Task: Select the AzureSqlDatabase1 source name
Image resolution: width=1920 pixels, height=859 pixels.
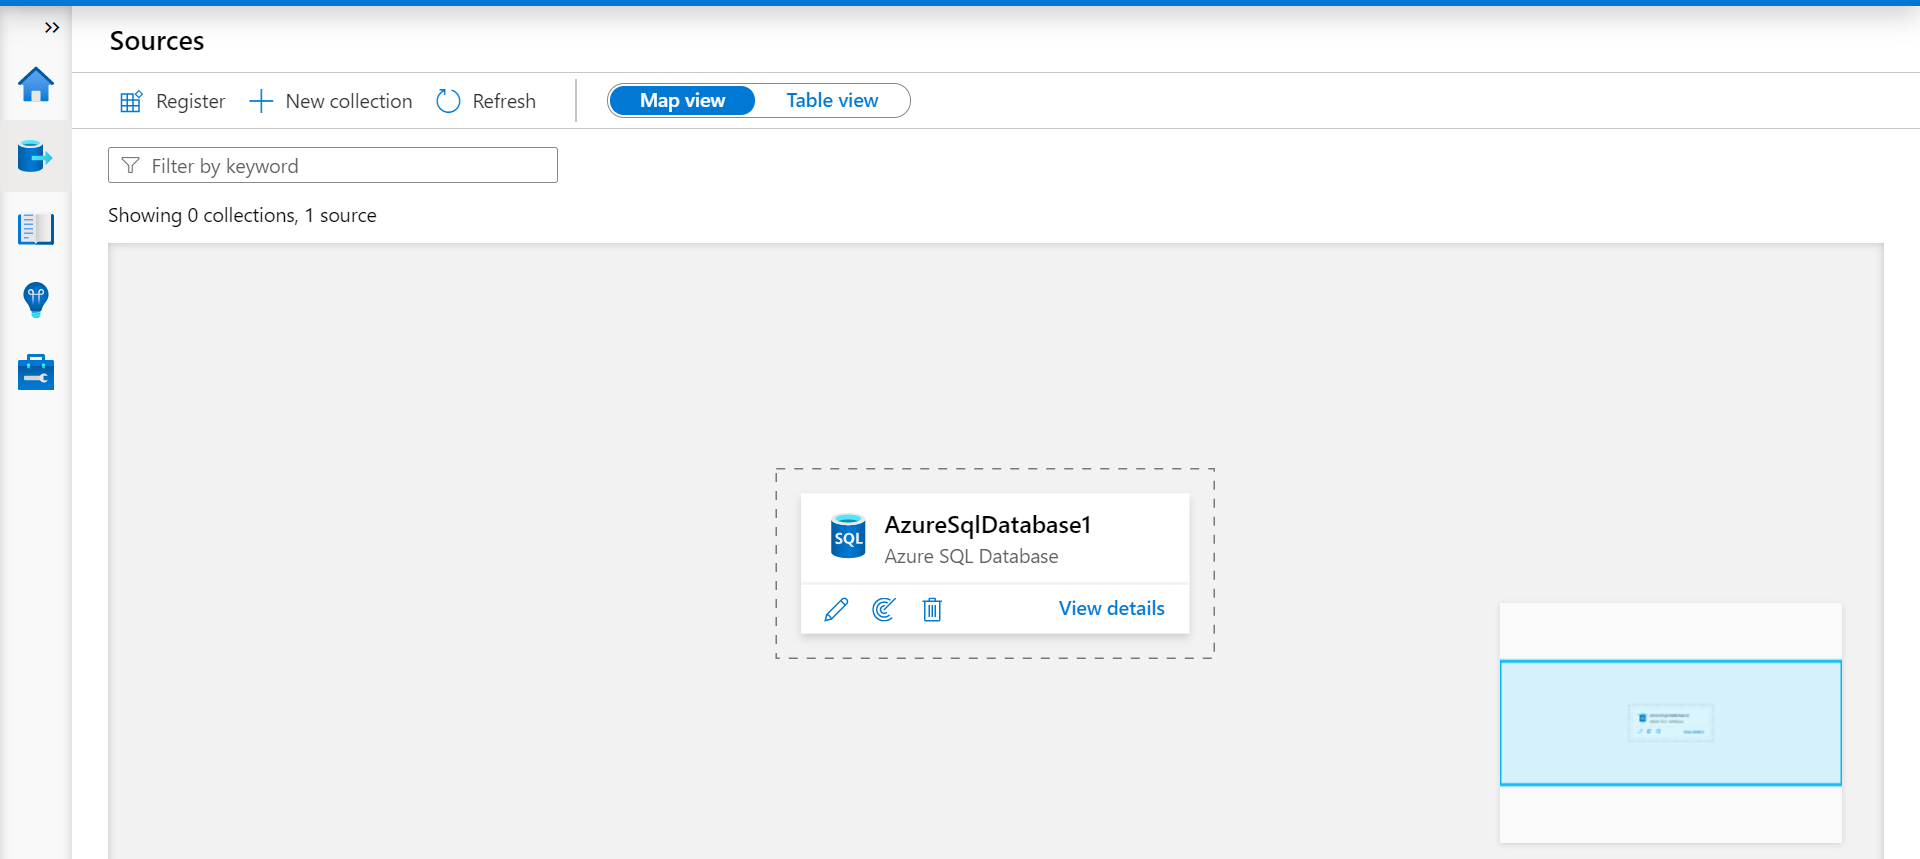Action: 987,525
